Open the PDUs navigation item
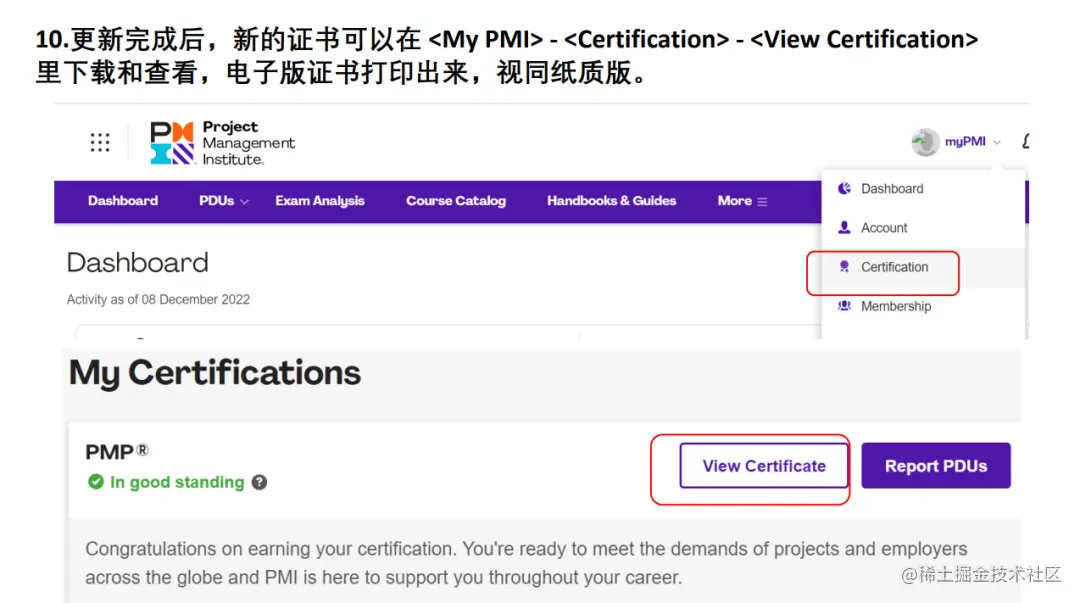Viewport: 1080px width, 603px height. [x=216, y=201]
